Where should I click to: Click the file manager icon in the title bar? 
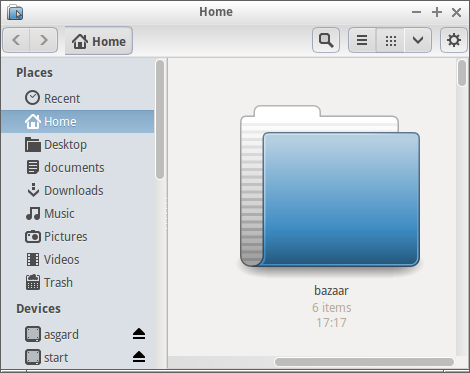click(15, 12)
